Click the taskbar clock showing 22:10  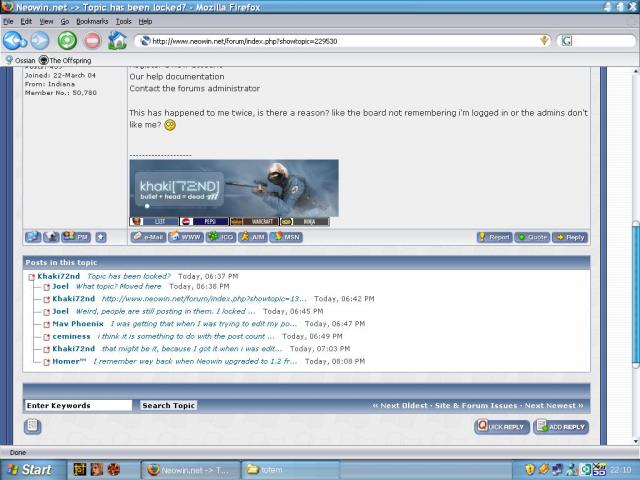pyautogui.click(x=621, y=470)
